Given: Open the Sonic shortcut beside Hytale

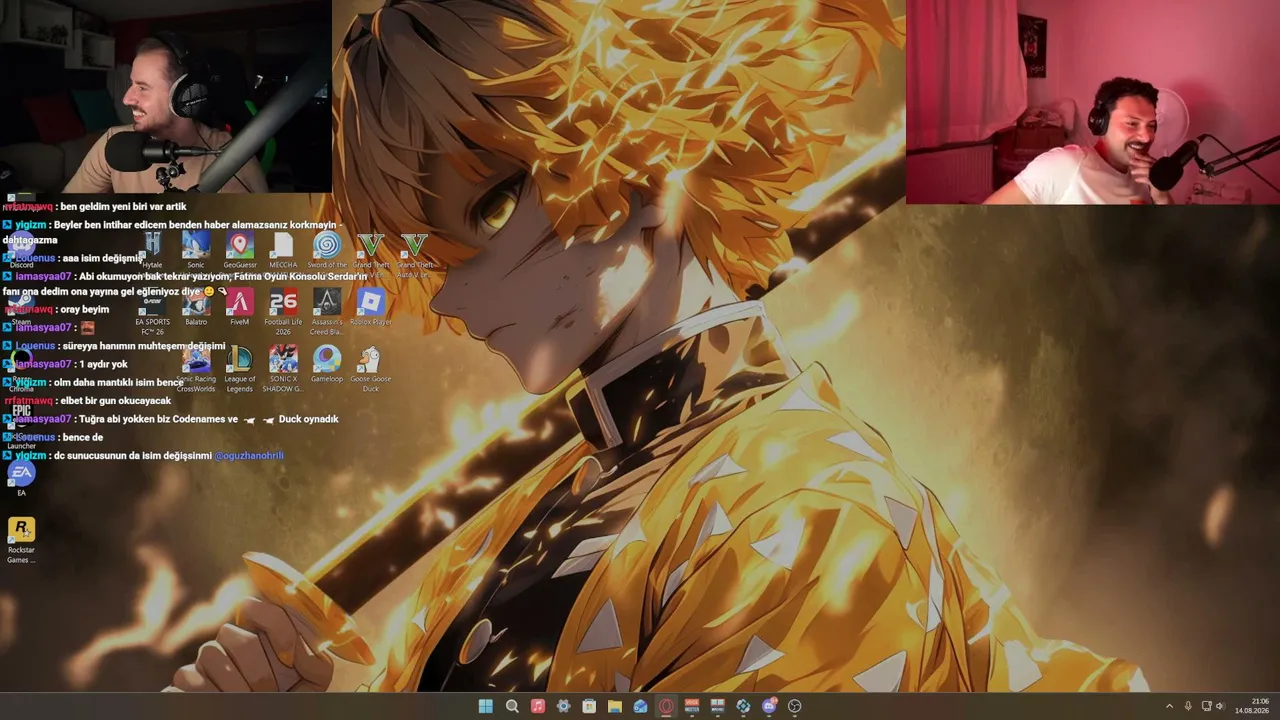Looking at the screenshot, I should [x=196, y=250].
